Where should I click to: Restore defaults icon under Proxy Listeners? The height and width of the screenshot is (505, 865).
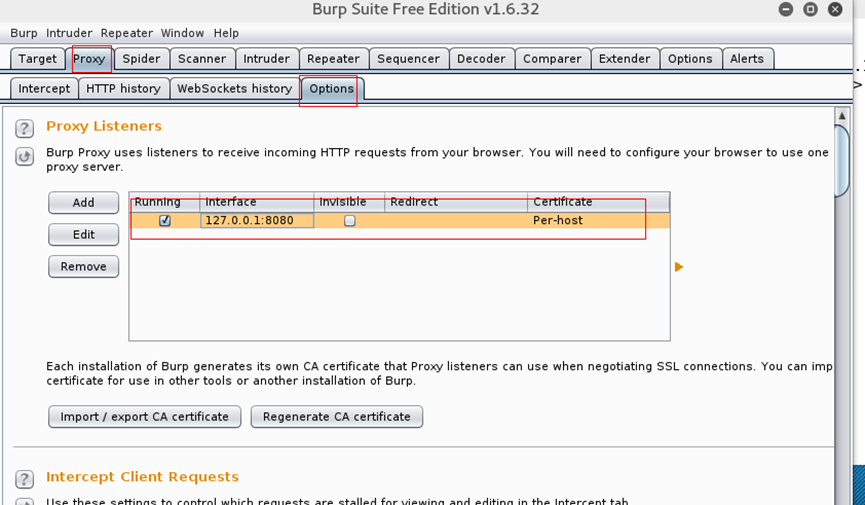tap(24, 157)
